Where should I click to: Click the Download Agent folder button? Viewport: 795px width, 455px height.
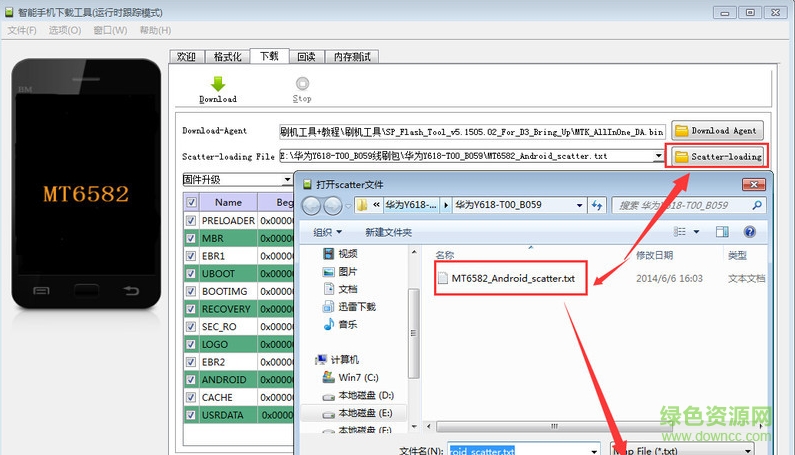717,131
